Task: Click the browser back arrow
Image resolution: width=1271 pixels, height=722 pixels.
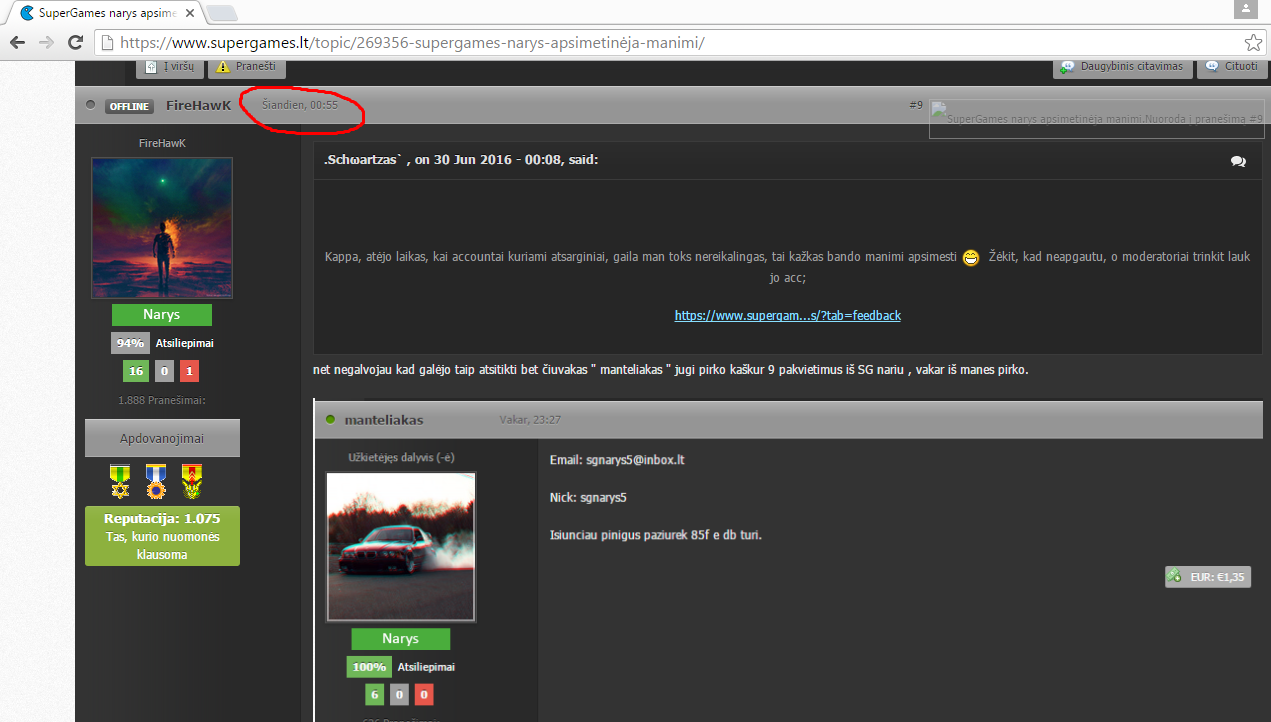Action: (x=16, y=43)
